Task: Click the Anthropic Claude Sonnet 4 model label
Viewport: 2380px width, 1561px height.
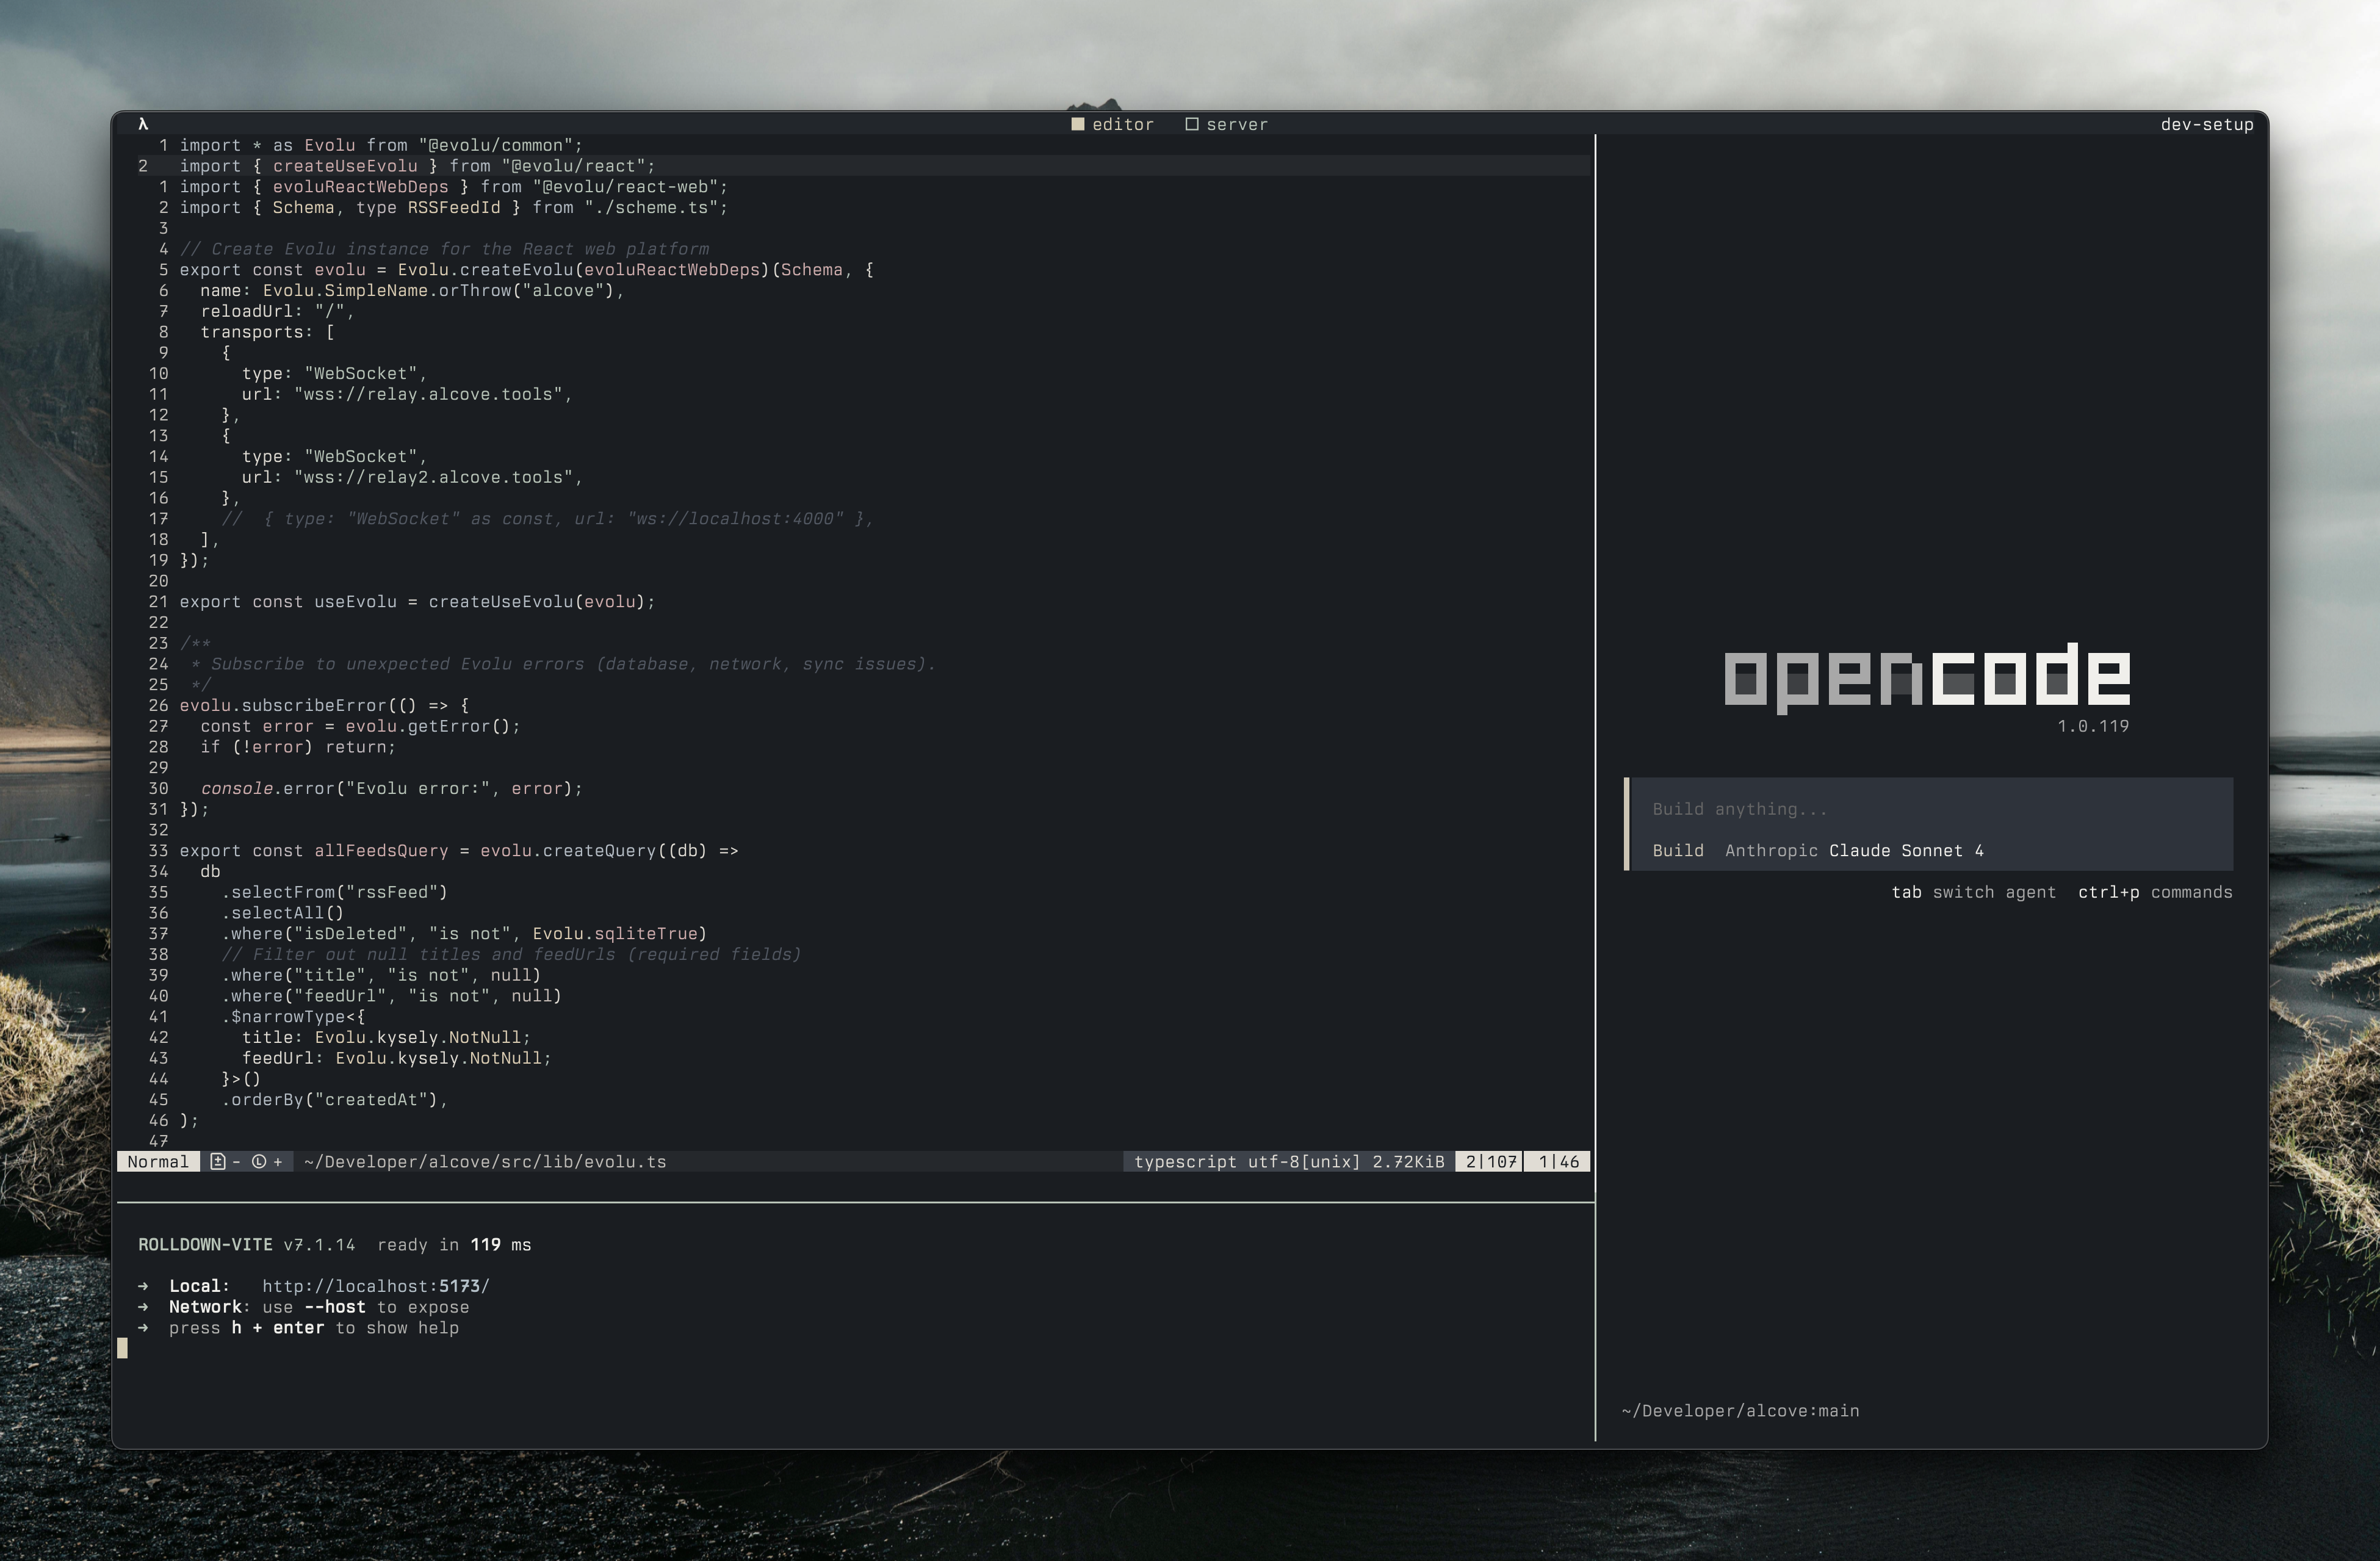Action: (x=1854, y=851)
